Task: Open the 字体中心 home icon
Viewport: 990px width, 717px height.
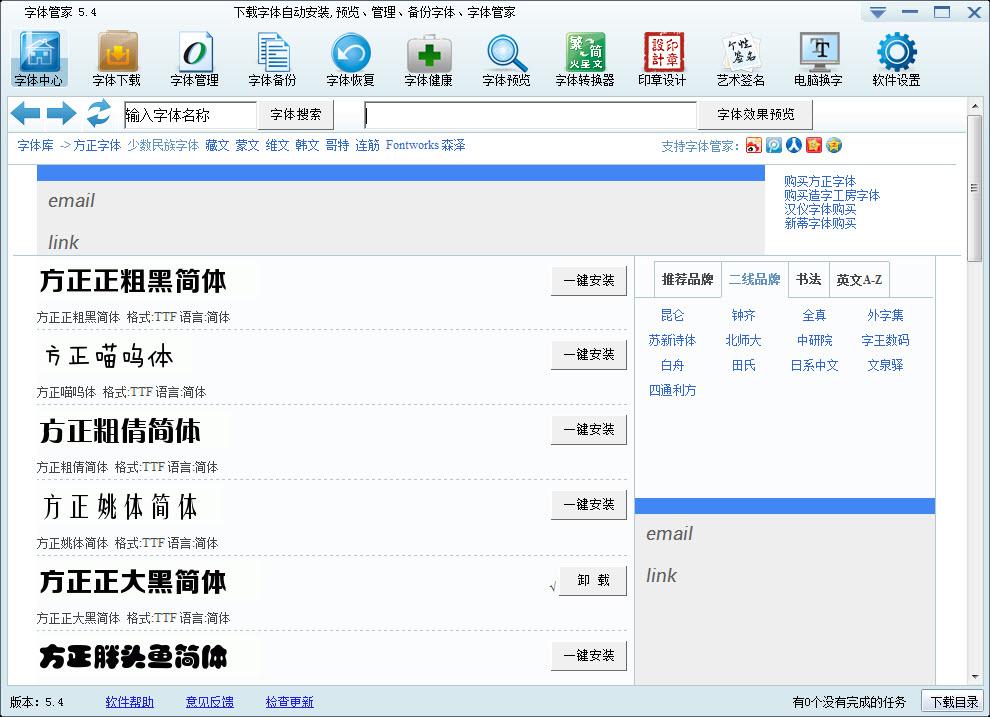Action: point(39,59)
